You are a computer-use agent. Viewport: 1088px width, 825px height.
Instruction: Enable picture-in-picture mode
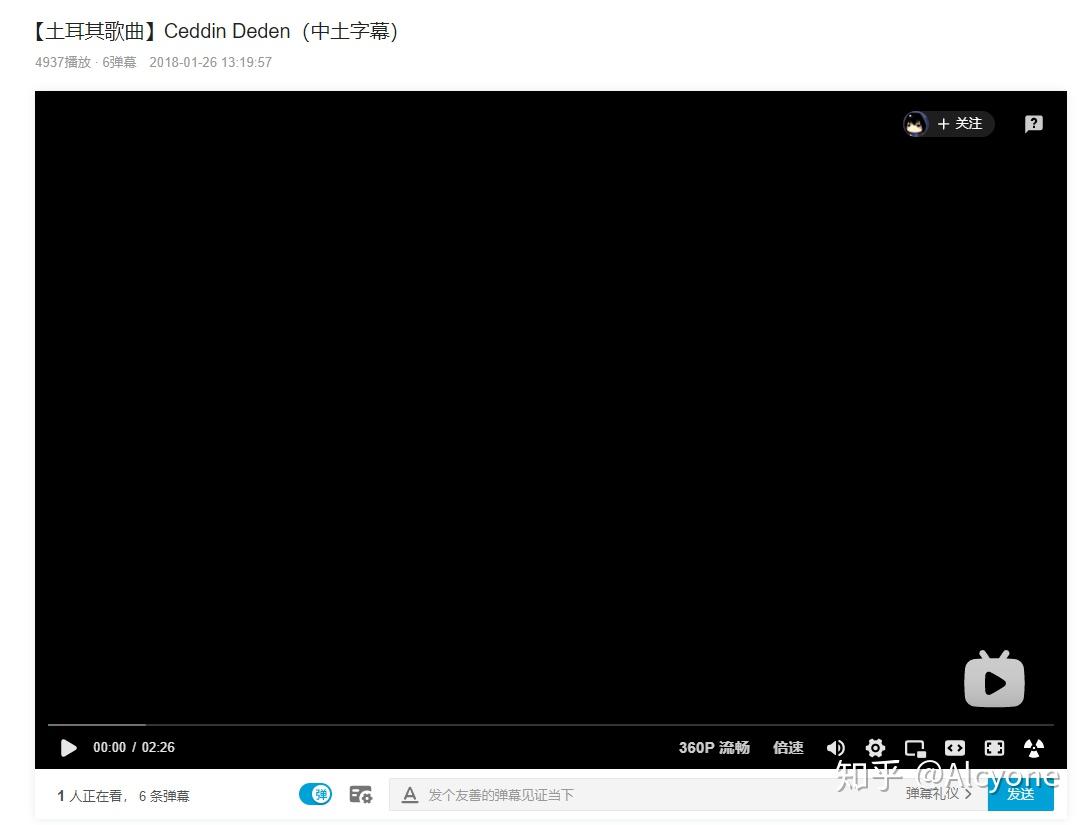point(915,747)
